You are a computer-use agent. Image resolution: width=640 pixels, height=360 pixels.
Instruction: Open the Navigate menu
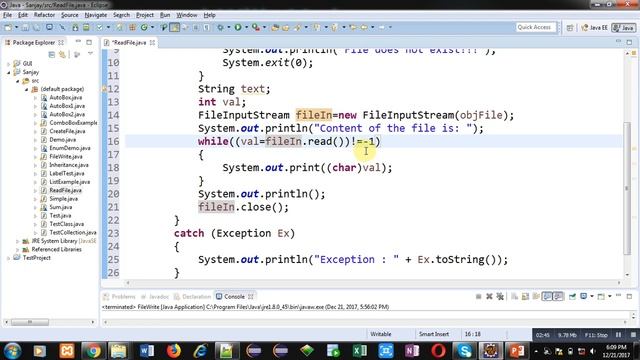click(96, 15)
